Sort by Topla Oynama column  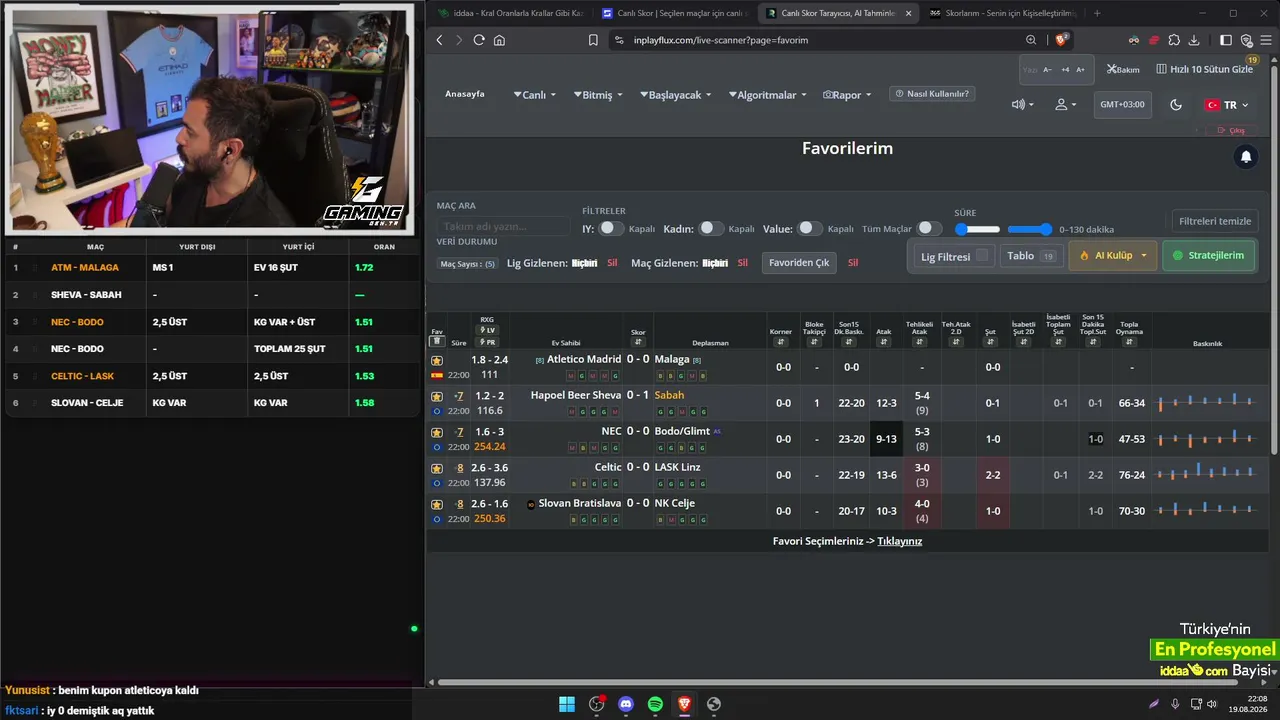coord(1130,342)
